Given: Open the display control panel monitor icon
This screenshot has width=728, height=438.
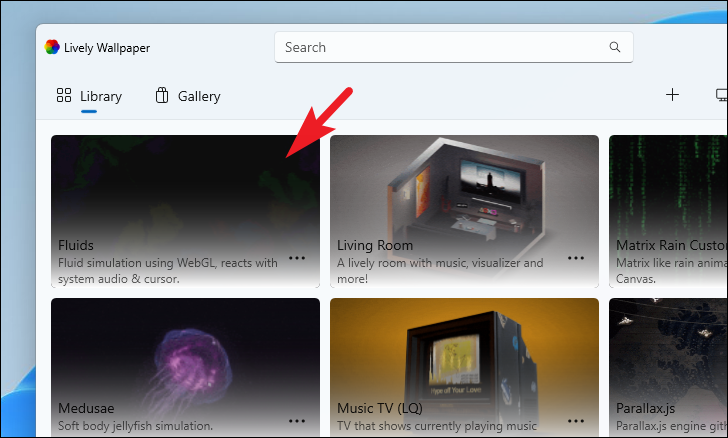Looking at the screenshot, I should pos(722,95).
